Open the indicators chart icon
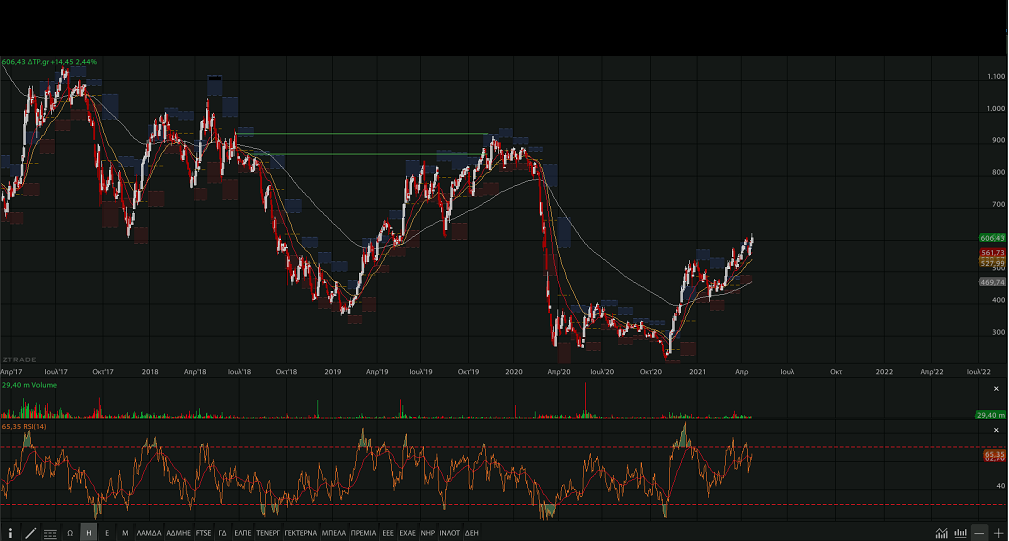The width and height of the screenshot is (1009, 541). click(x=941, y=533)
